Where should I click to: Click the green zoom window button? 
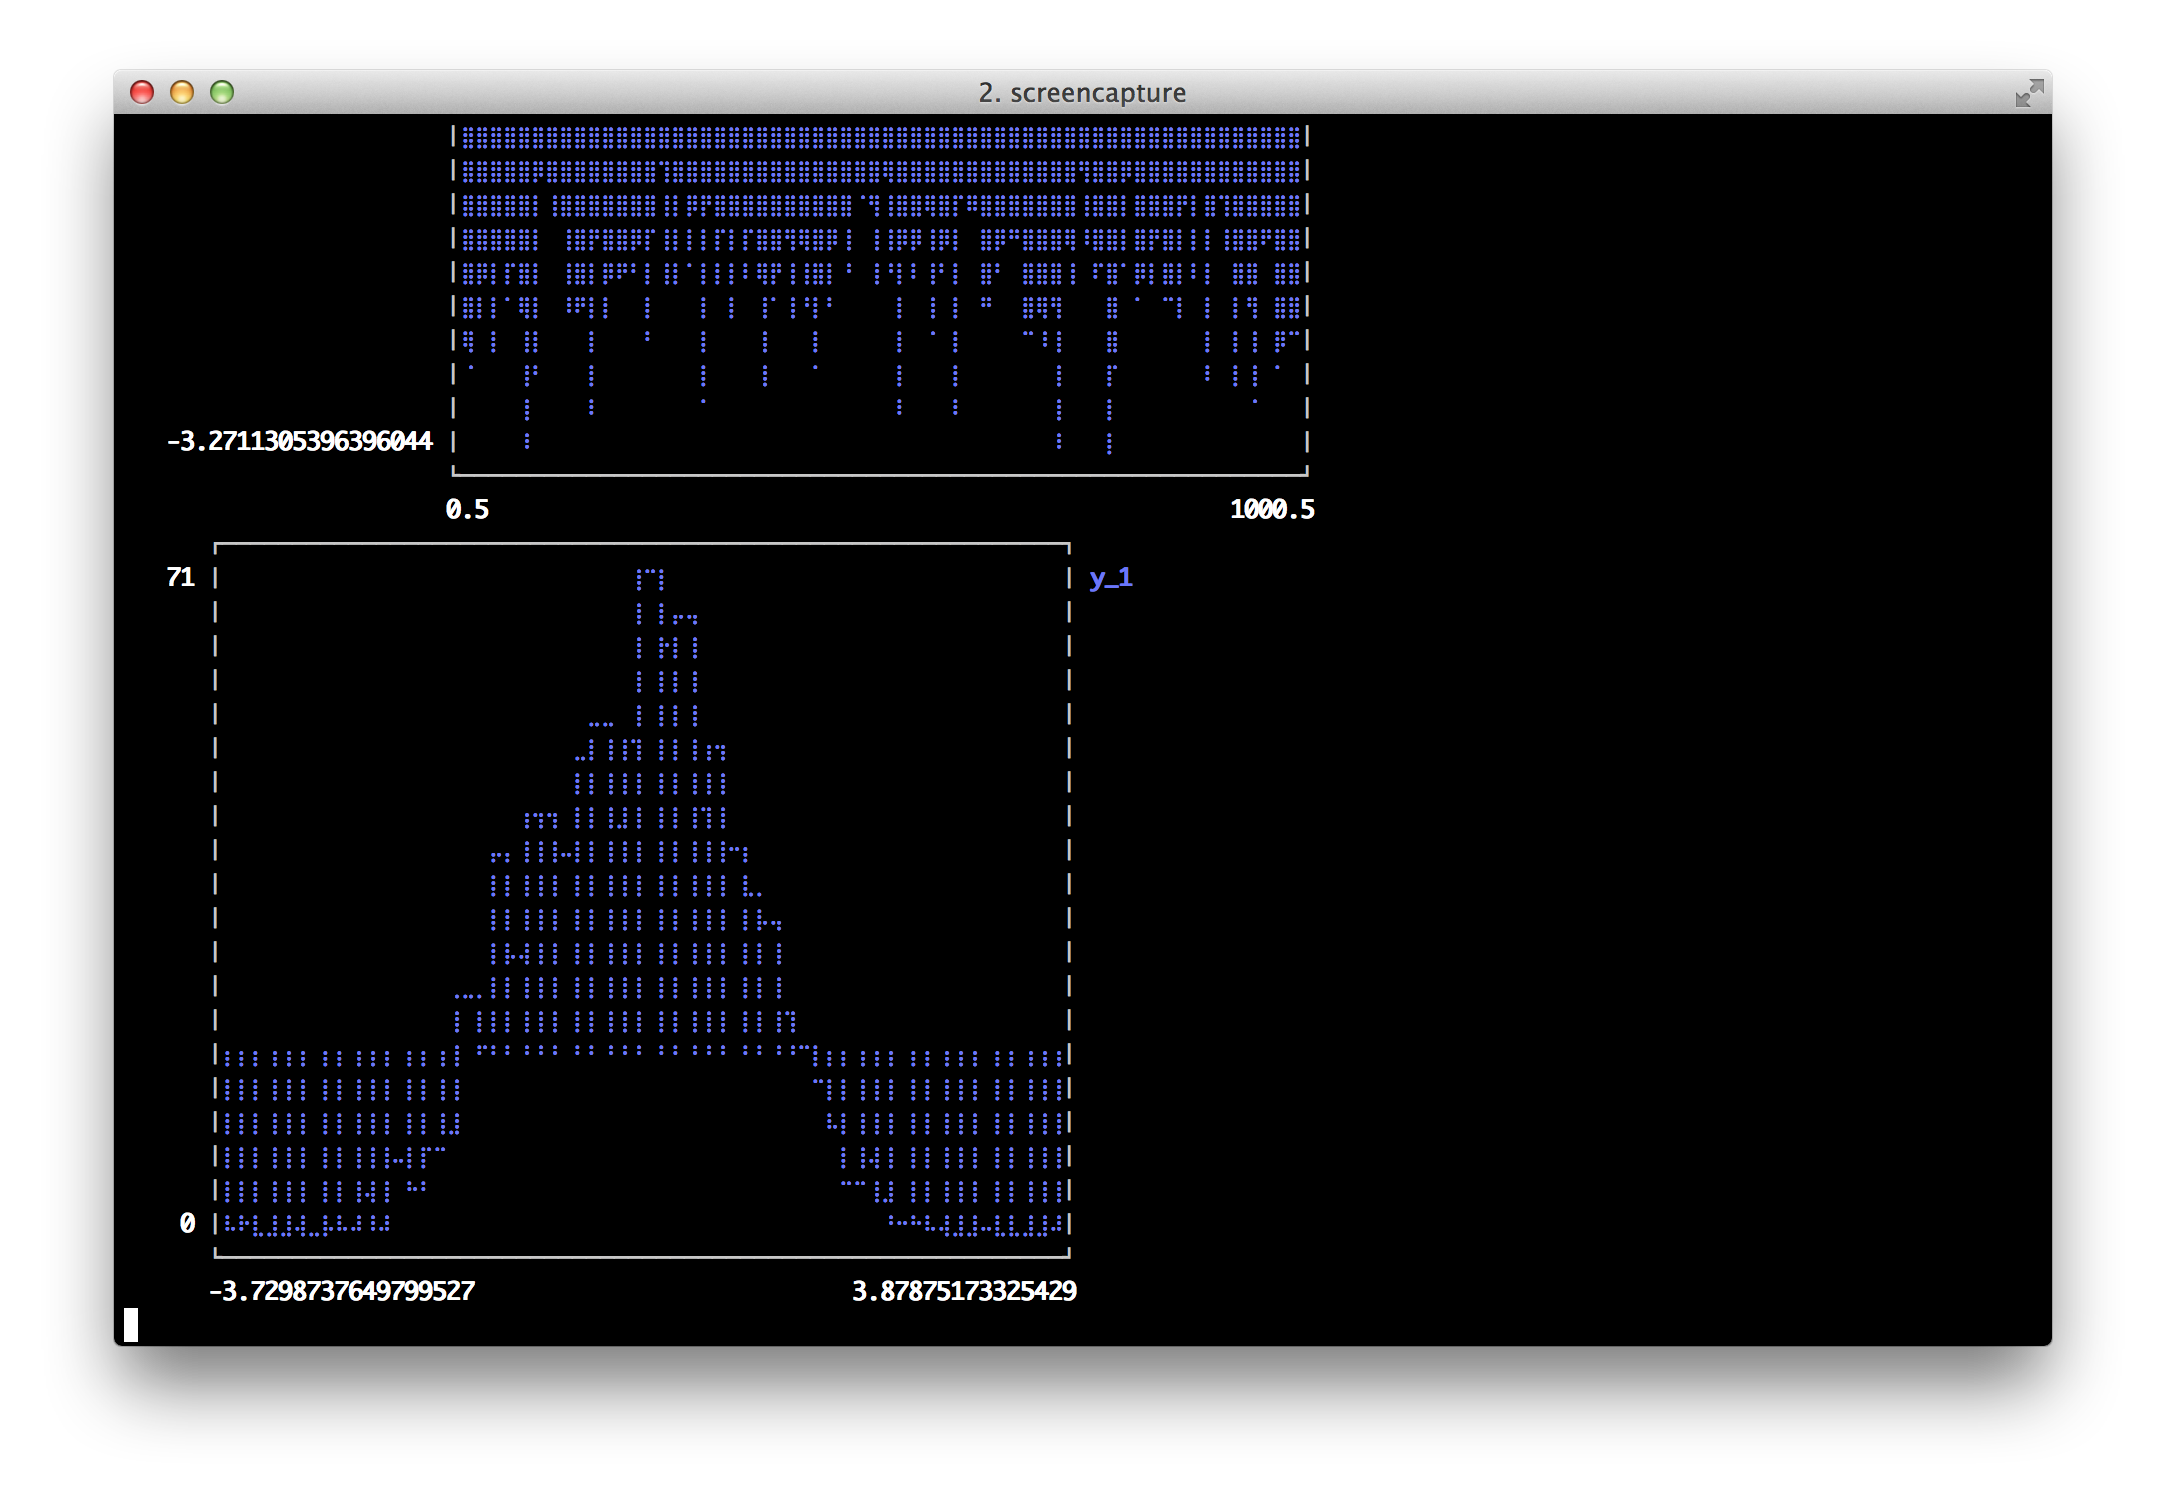[x=222, y=92]
